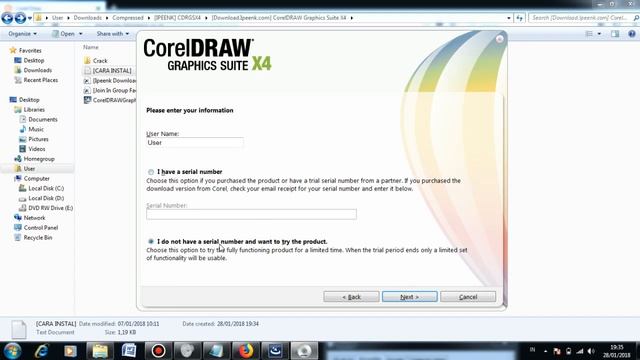Viewport: 640px width, 360px height.
Task: Select 'I do not have a serial number' option
Action: click(151, 241)
